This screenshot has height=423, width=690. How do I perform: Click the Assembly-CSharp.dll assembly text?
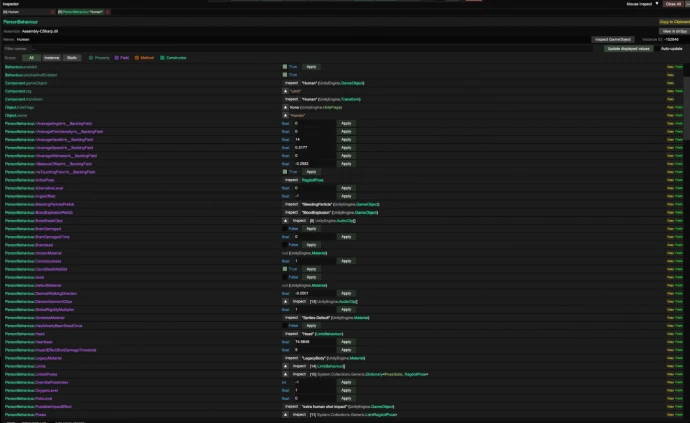tap(40, 31)
